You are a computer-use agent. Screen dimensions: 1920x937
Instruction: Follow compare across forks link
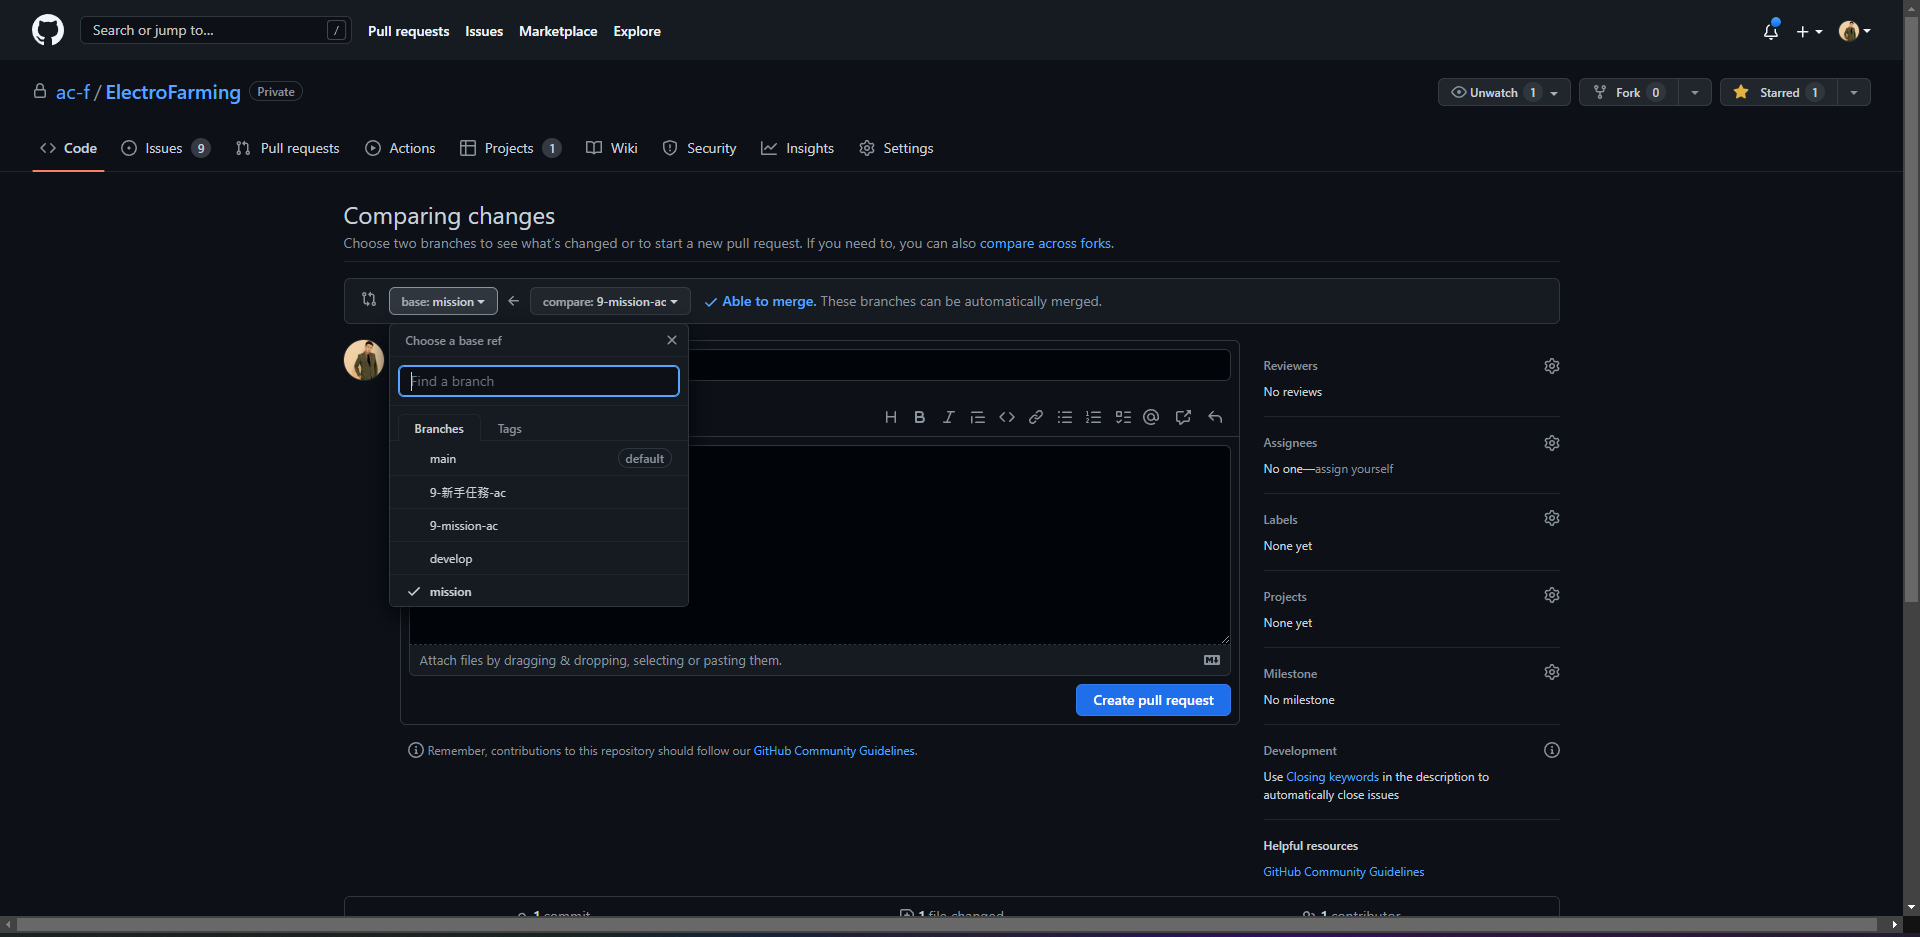[x=1045, y=243]
